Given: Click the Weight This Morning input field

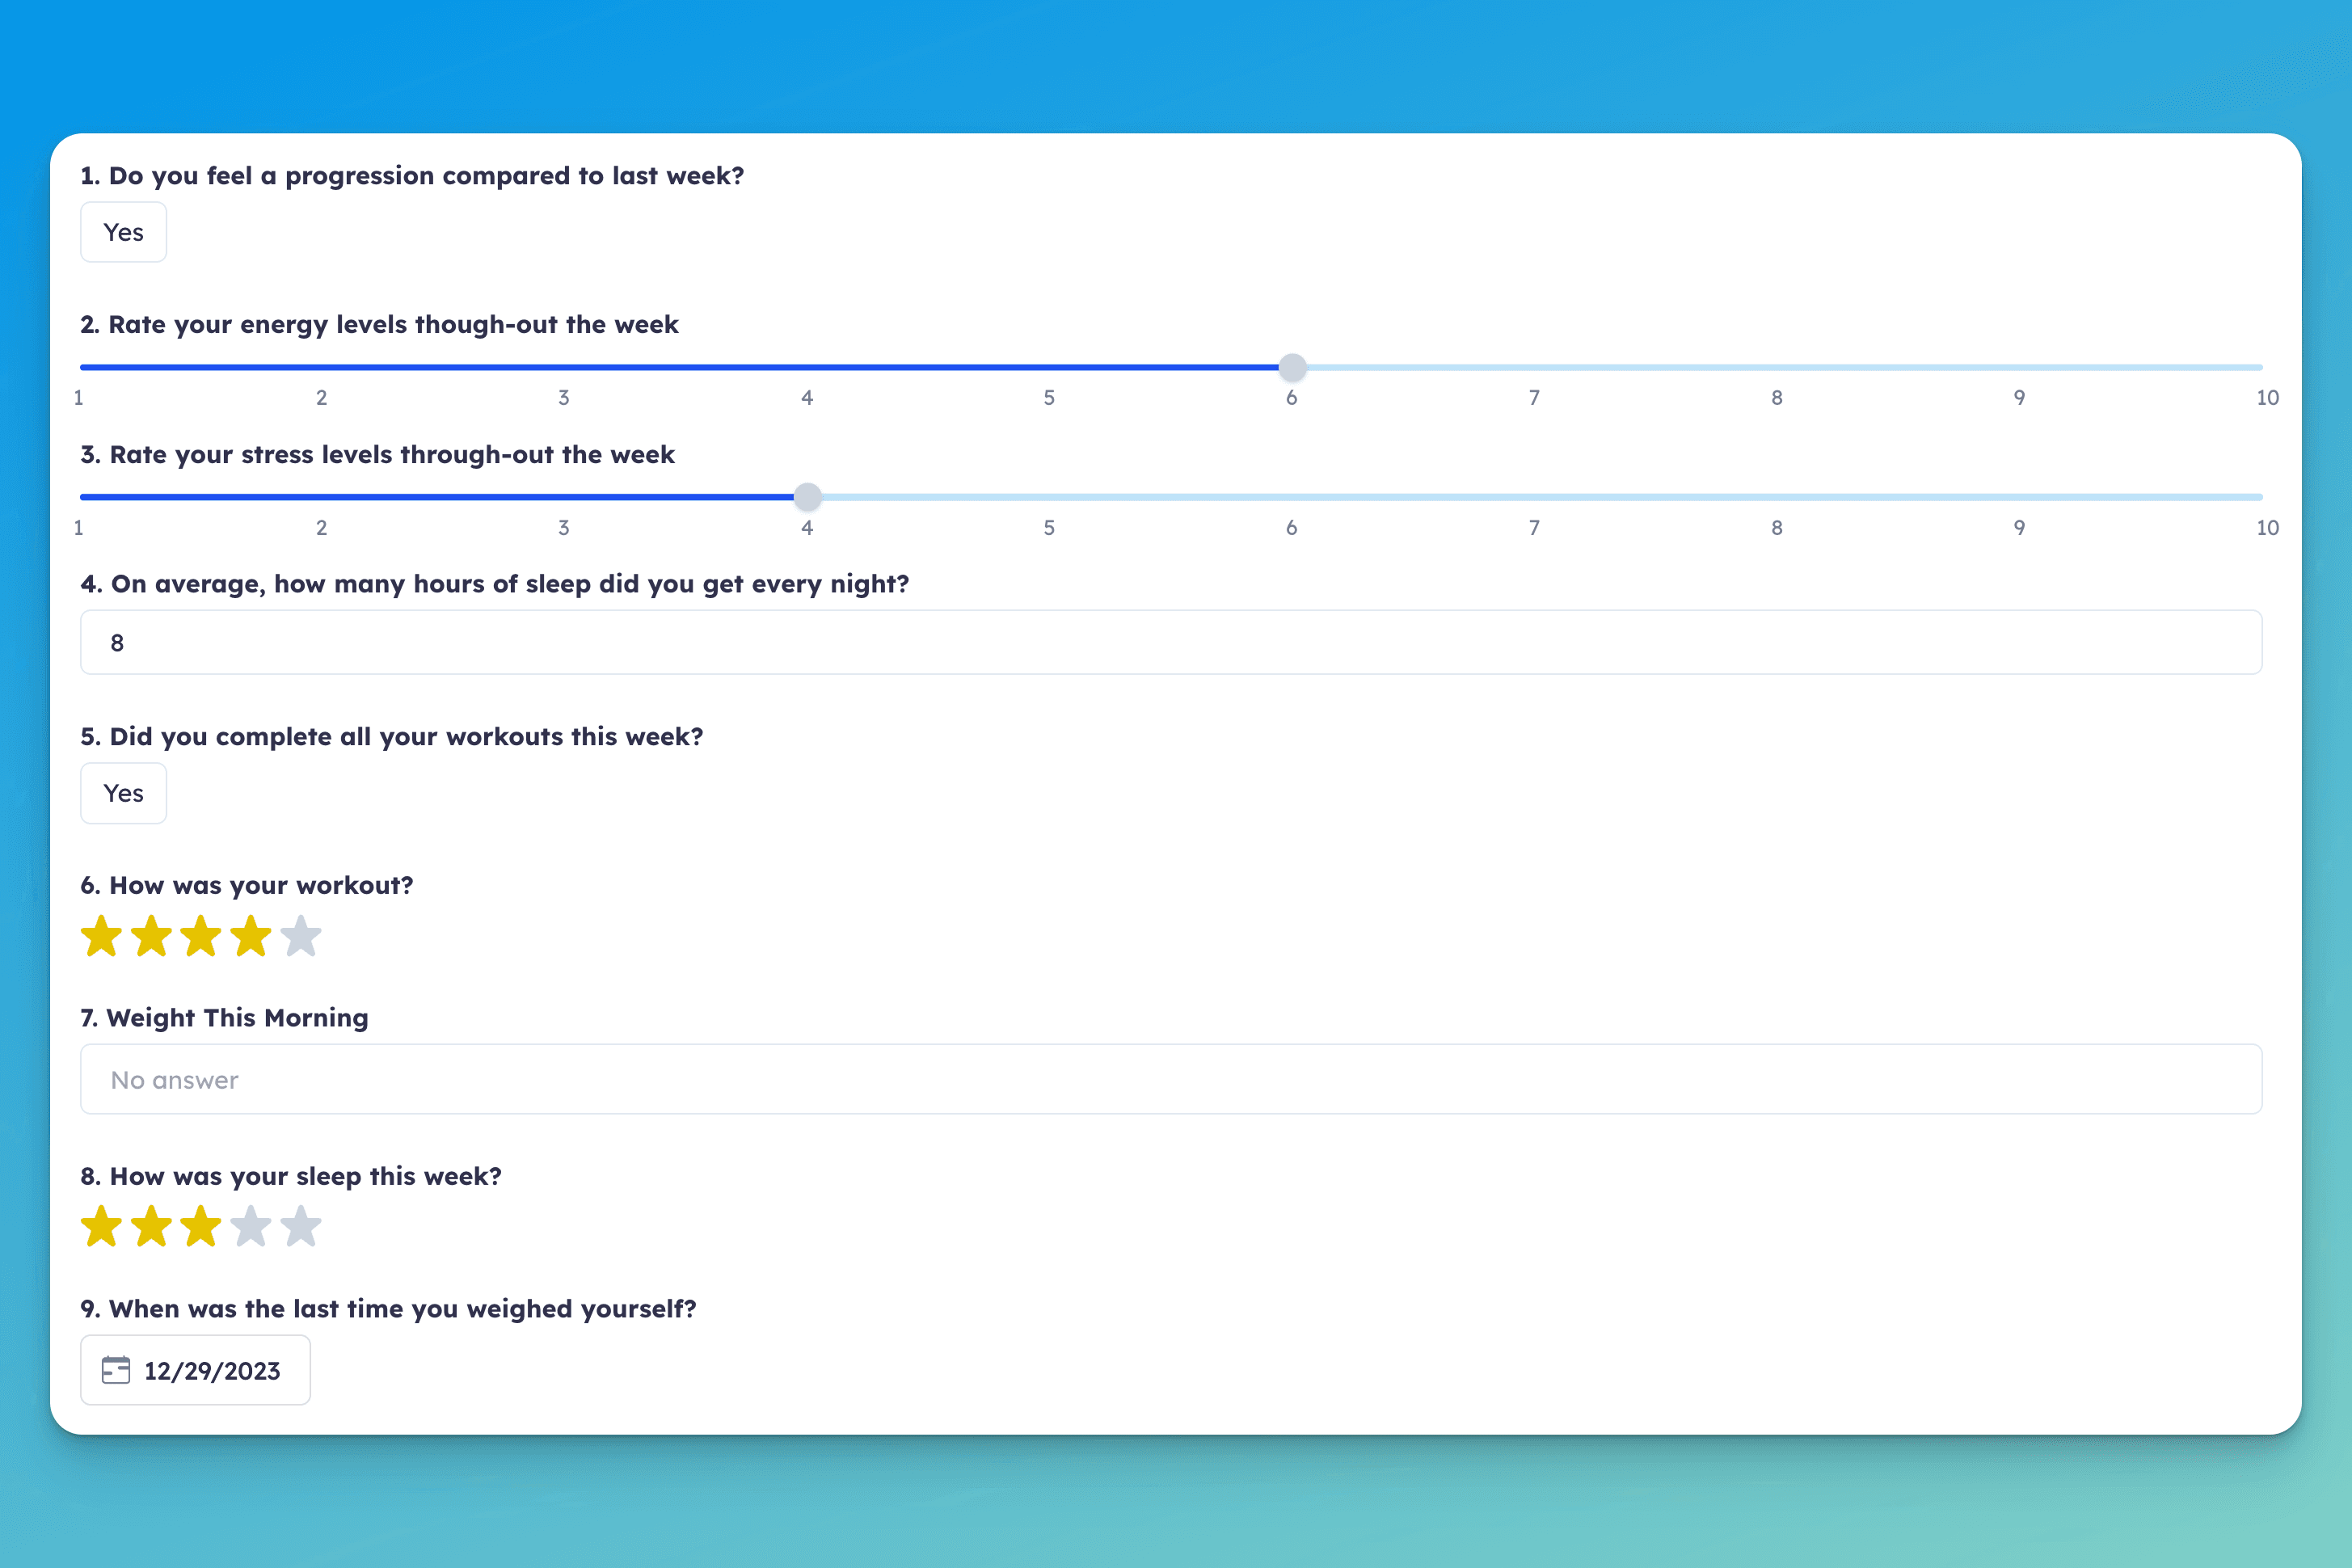Looking at the screenshot, I should 1171,1079.
